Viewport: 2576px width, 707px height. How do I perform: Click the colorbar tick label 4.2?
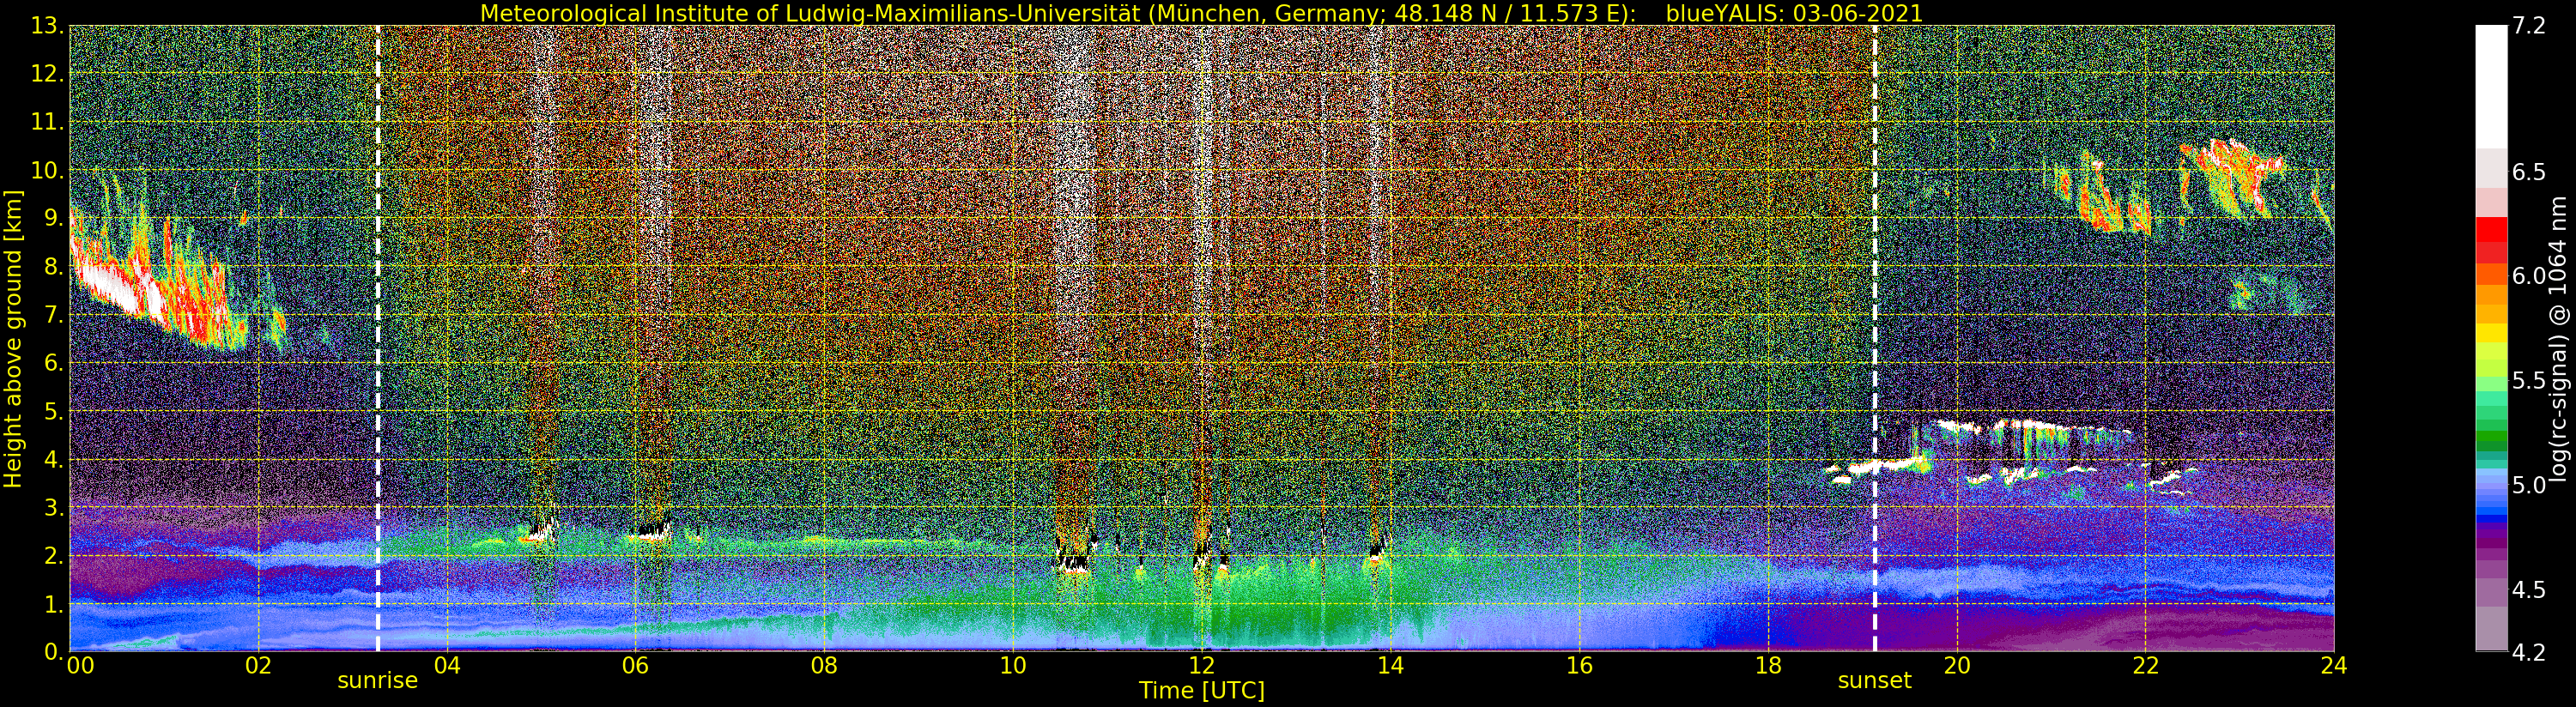[x=2529, y=652]
